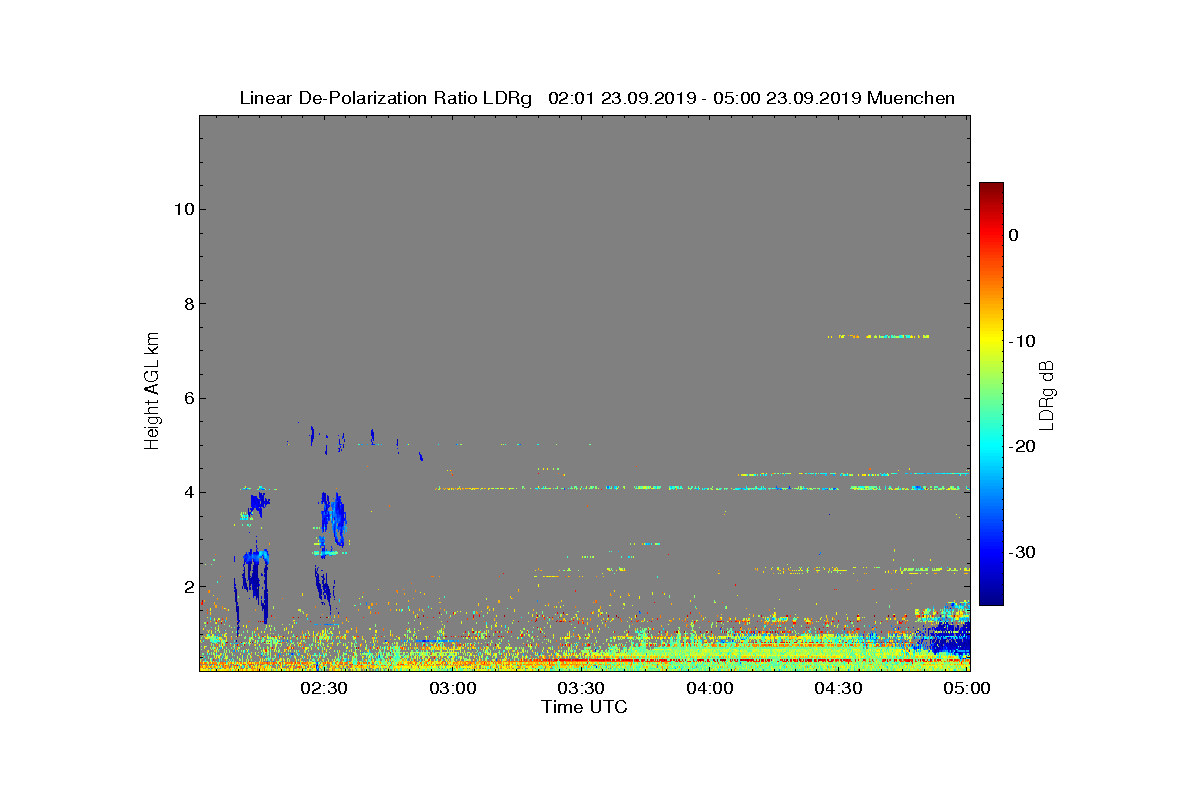Click the 02:30 time tick label
Screen dimensions: 1200x800
[x=323, y=688]
